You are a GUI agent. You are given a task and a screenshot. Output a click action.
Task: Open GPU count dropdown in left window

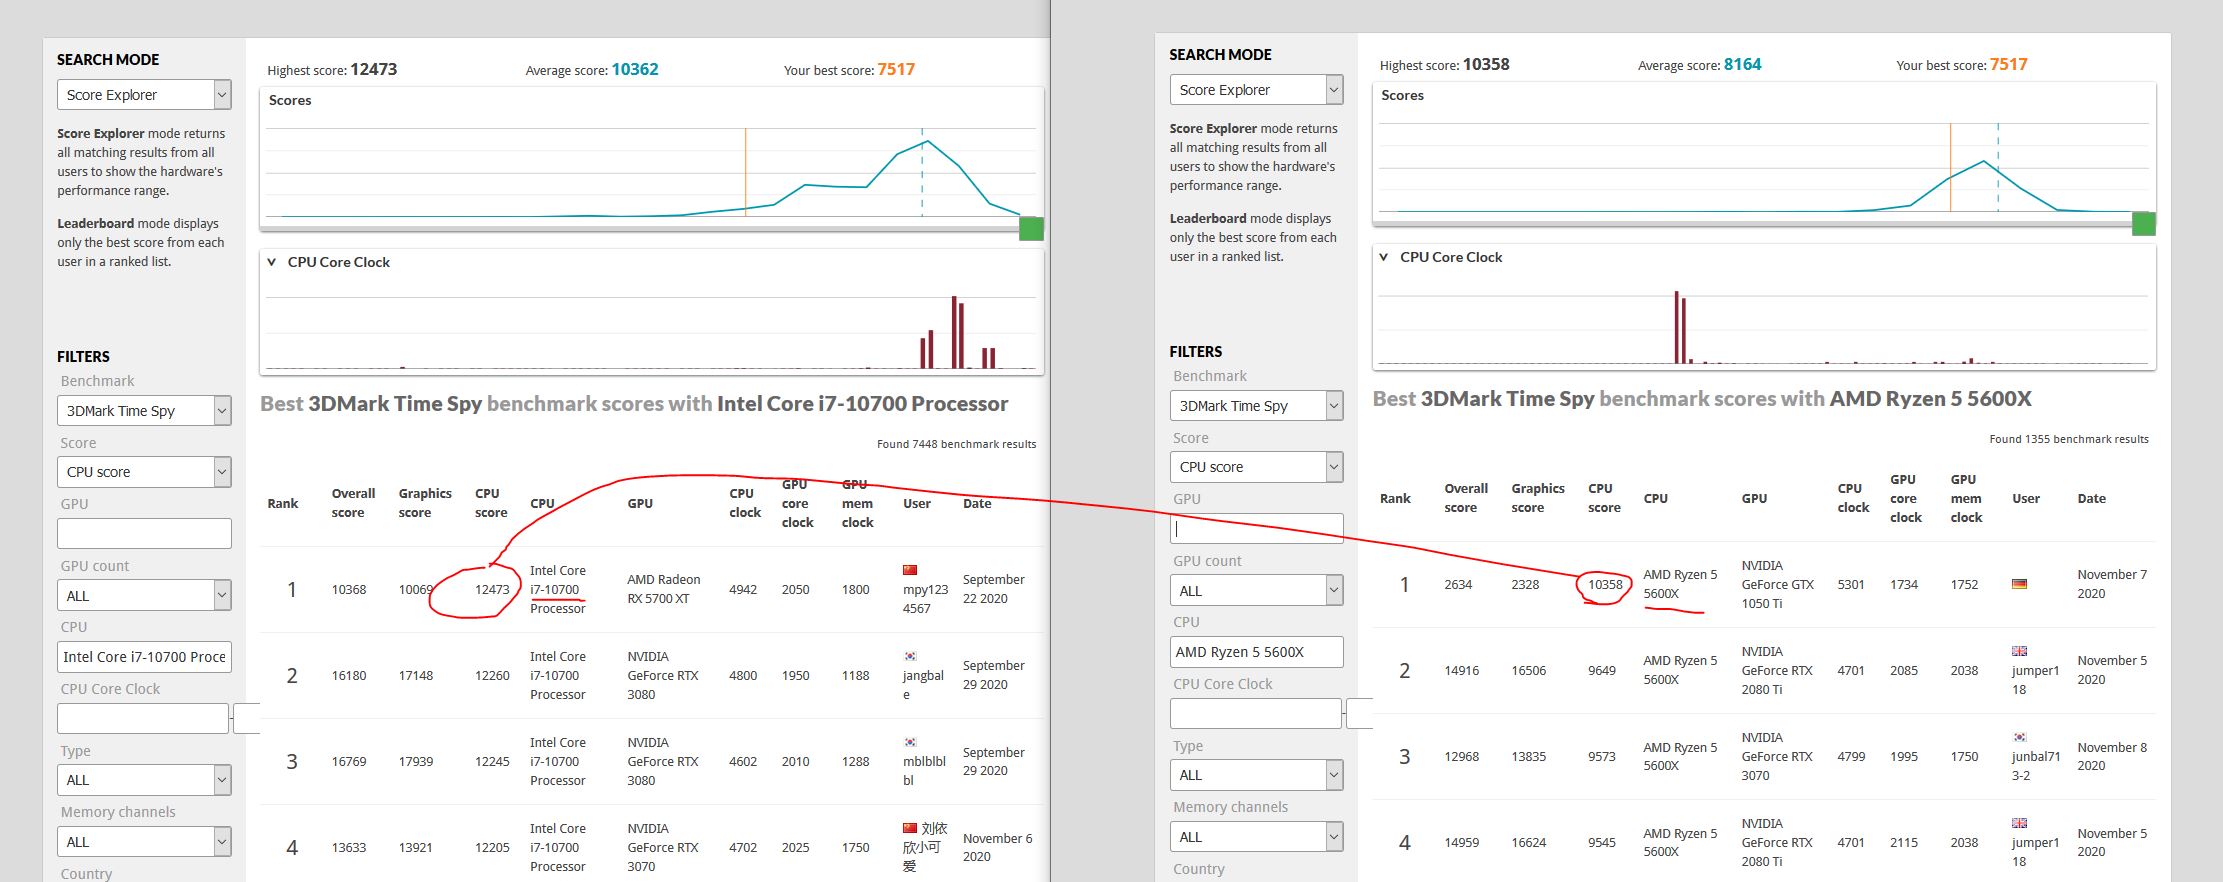tap(144, 596)
